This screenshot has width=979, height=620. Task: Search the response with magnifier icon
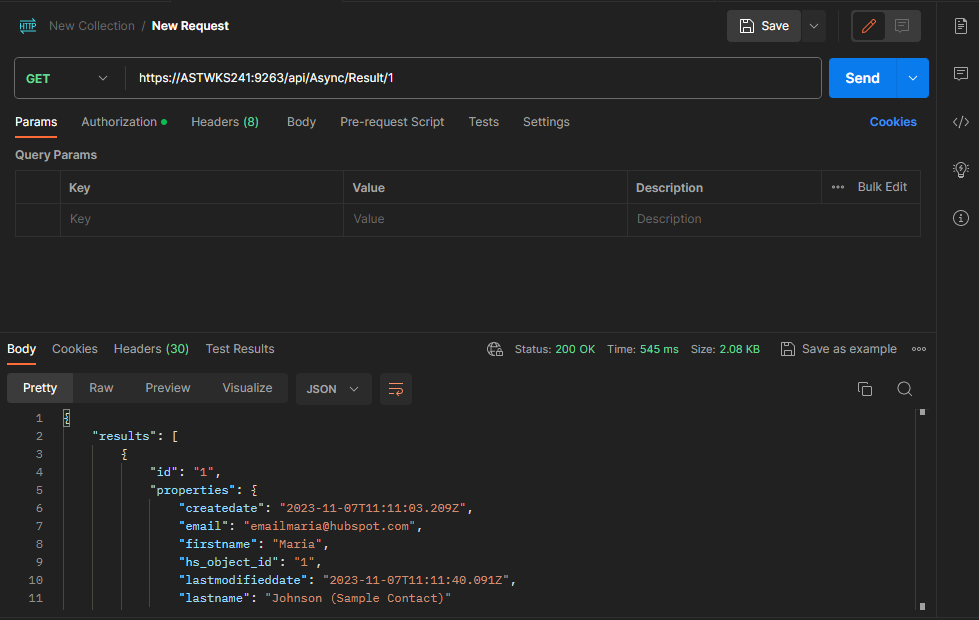pyautogui.click(x=904, y=389)
